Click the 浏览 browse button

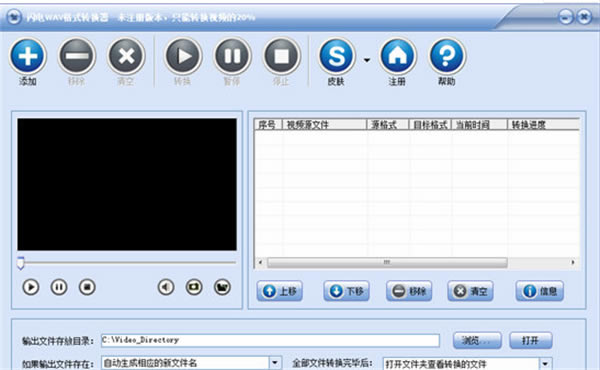(x=477, y=340)
